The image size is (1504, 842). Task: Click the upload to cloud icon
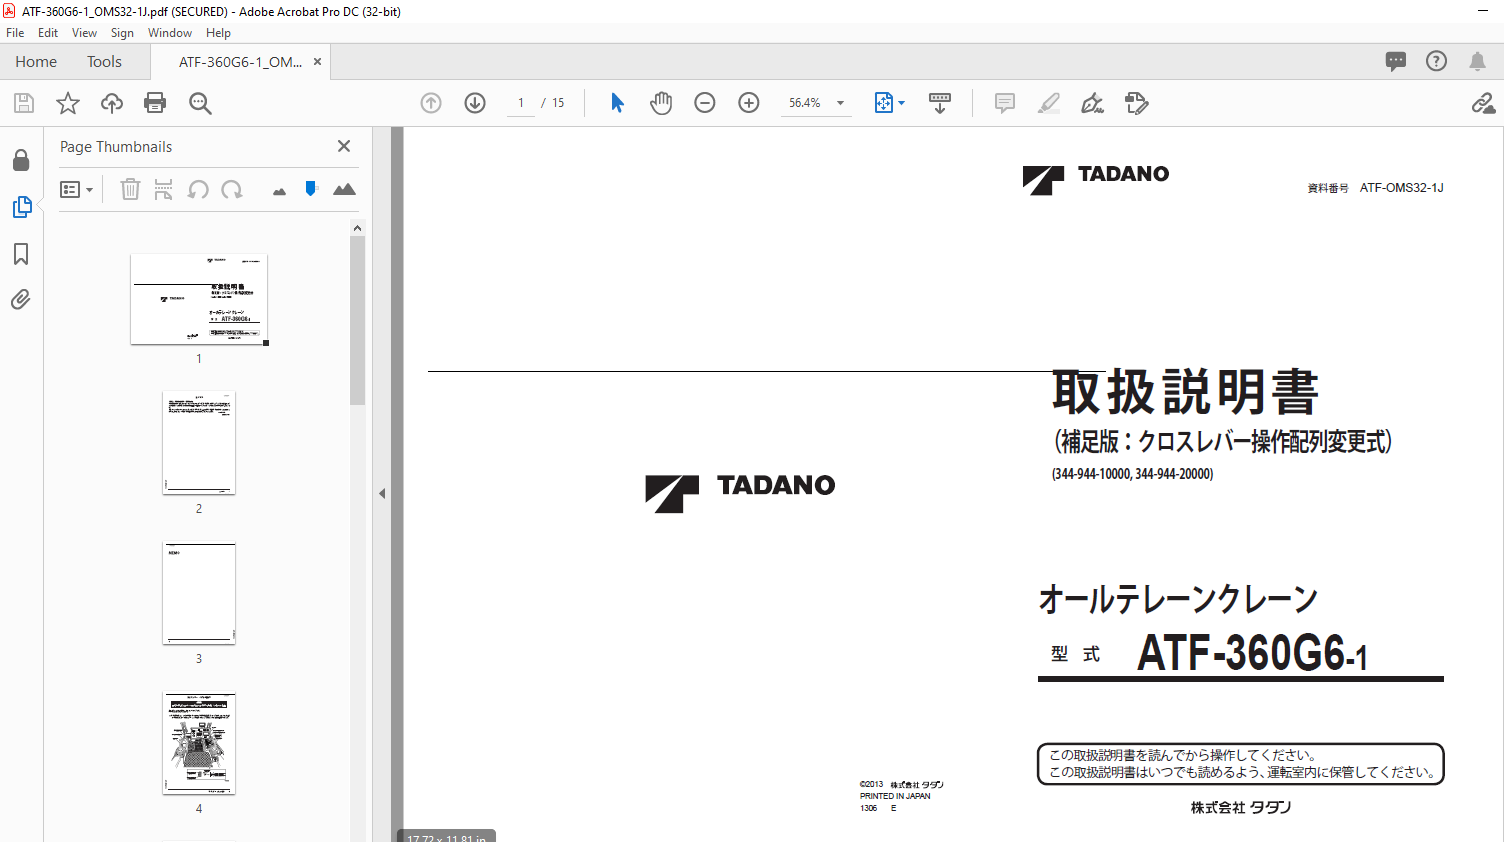112,103
